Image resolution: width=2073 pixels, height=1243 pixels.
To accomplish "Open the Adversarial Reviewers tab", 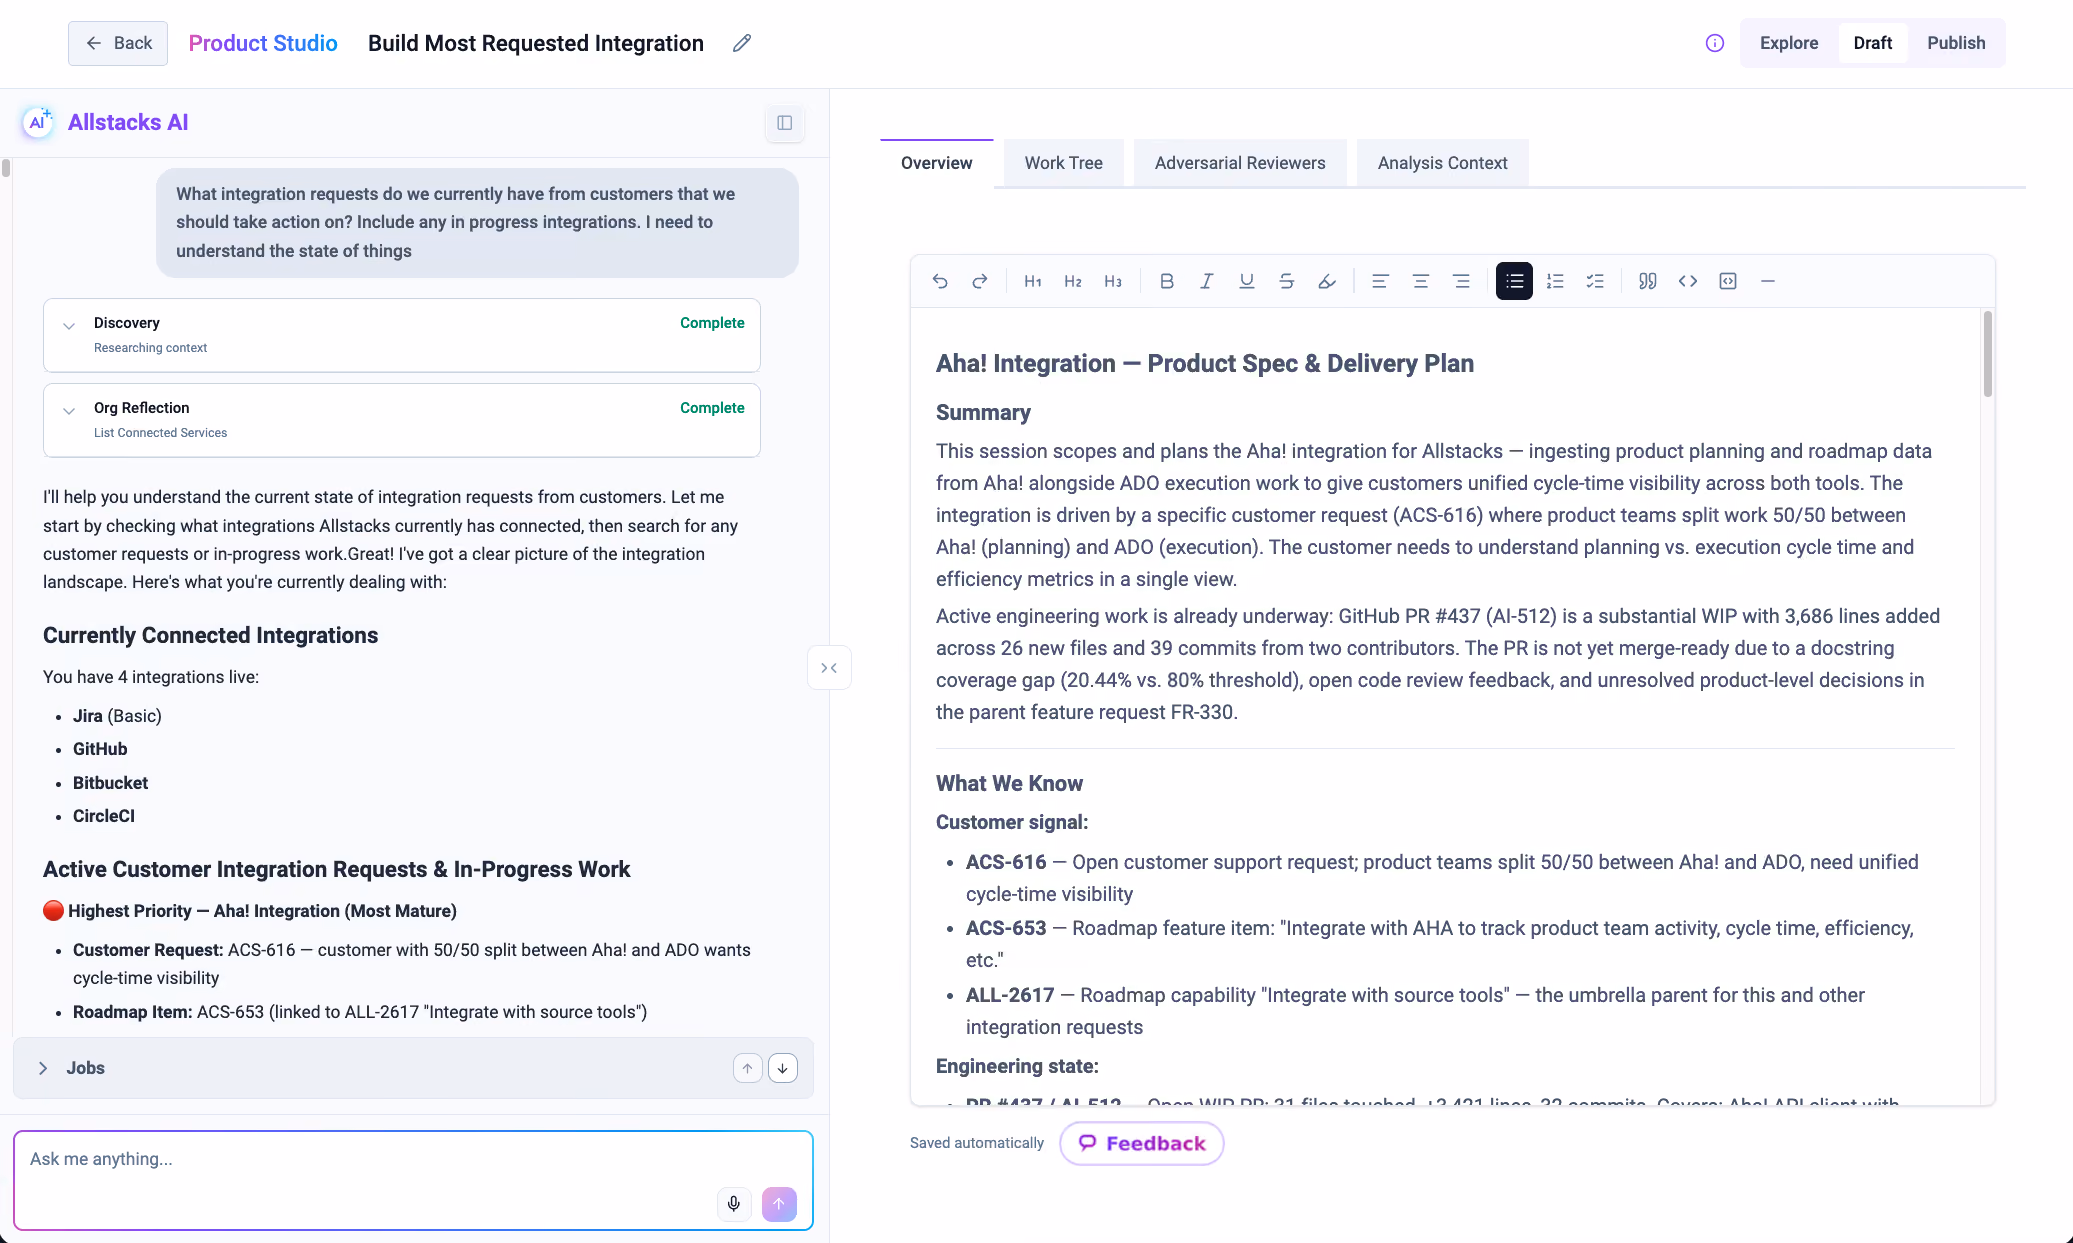I will tap(1240, 163).
